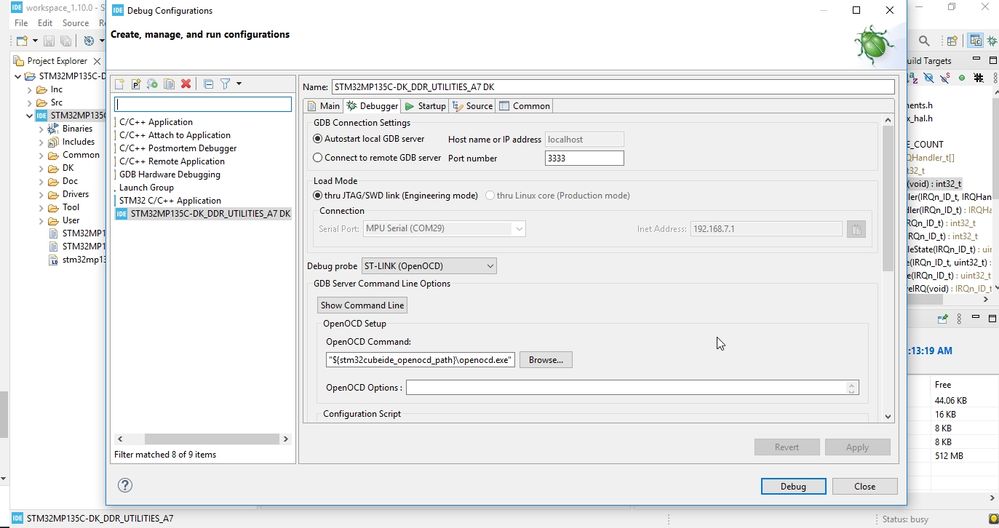Click Export launch configuration icon
This screenshot has width=999, height=528.
tap(152, 84)
